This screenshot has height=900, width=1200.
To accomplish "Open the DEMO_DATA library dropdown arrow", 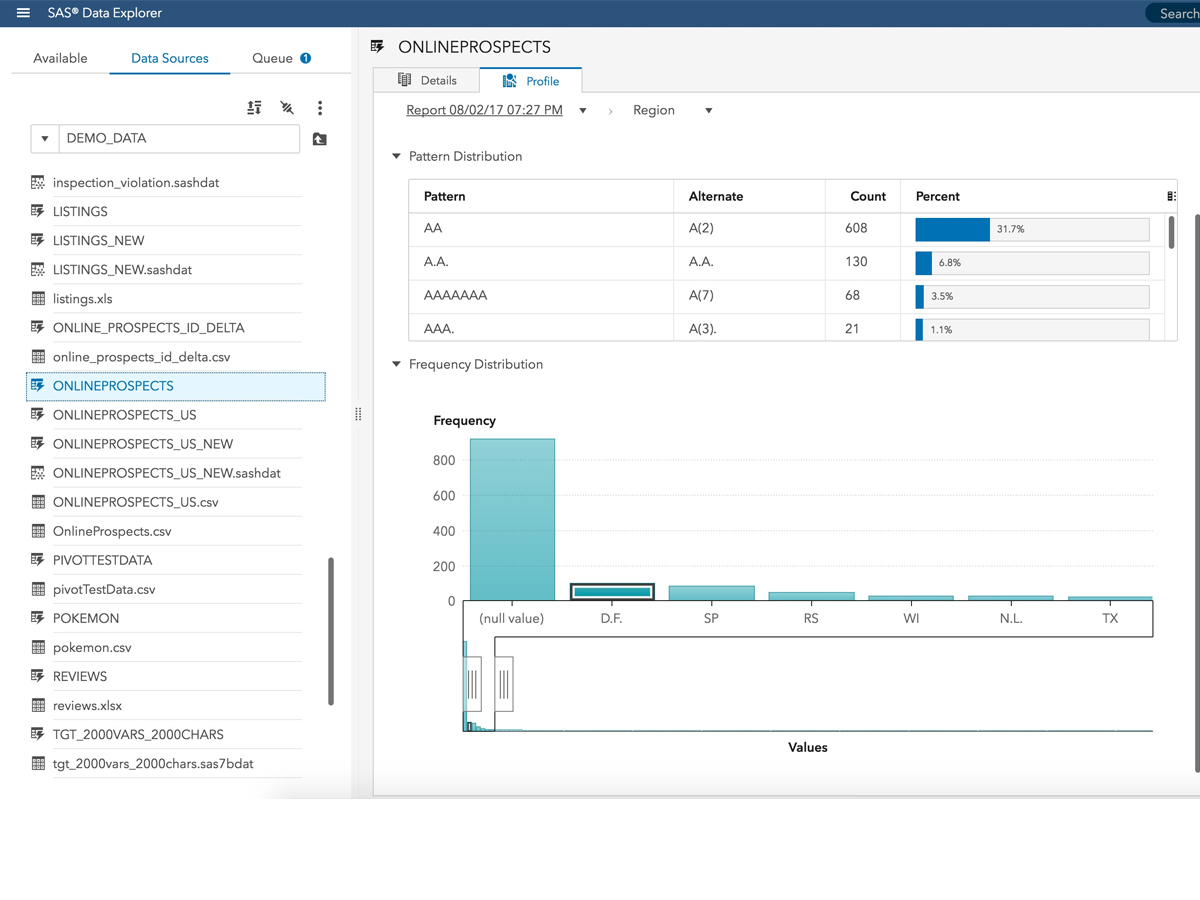I will click(x=45, y=139).
